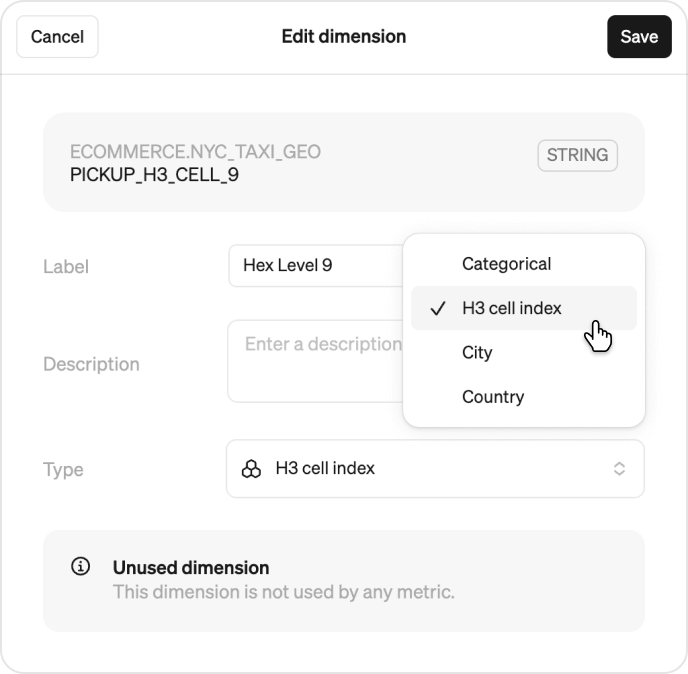Cancel editing the dimension
Screen dimensions: 688x674
click(57, 37)
